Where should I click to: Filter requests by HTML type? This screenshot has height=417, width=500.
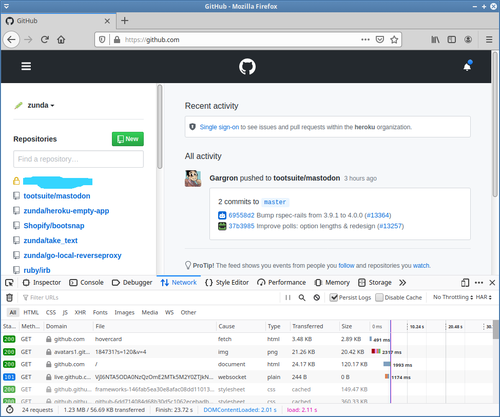pyautogui.click(x=31, y=312)
